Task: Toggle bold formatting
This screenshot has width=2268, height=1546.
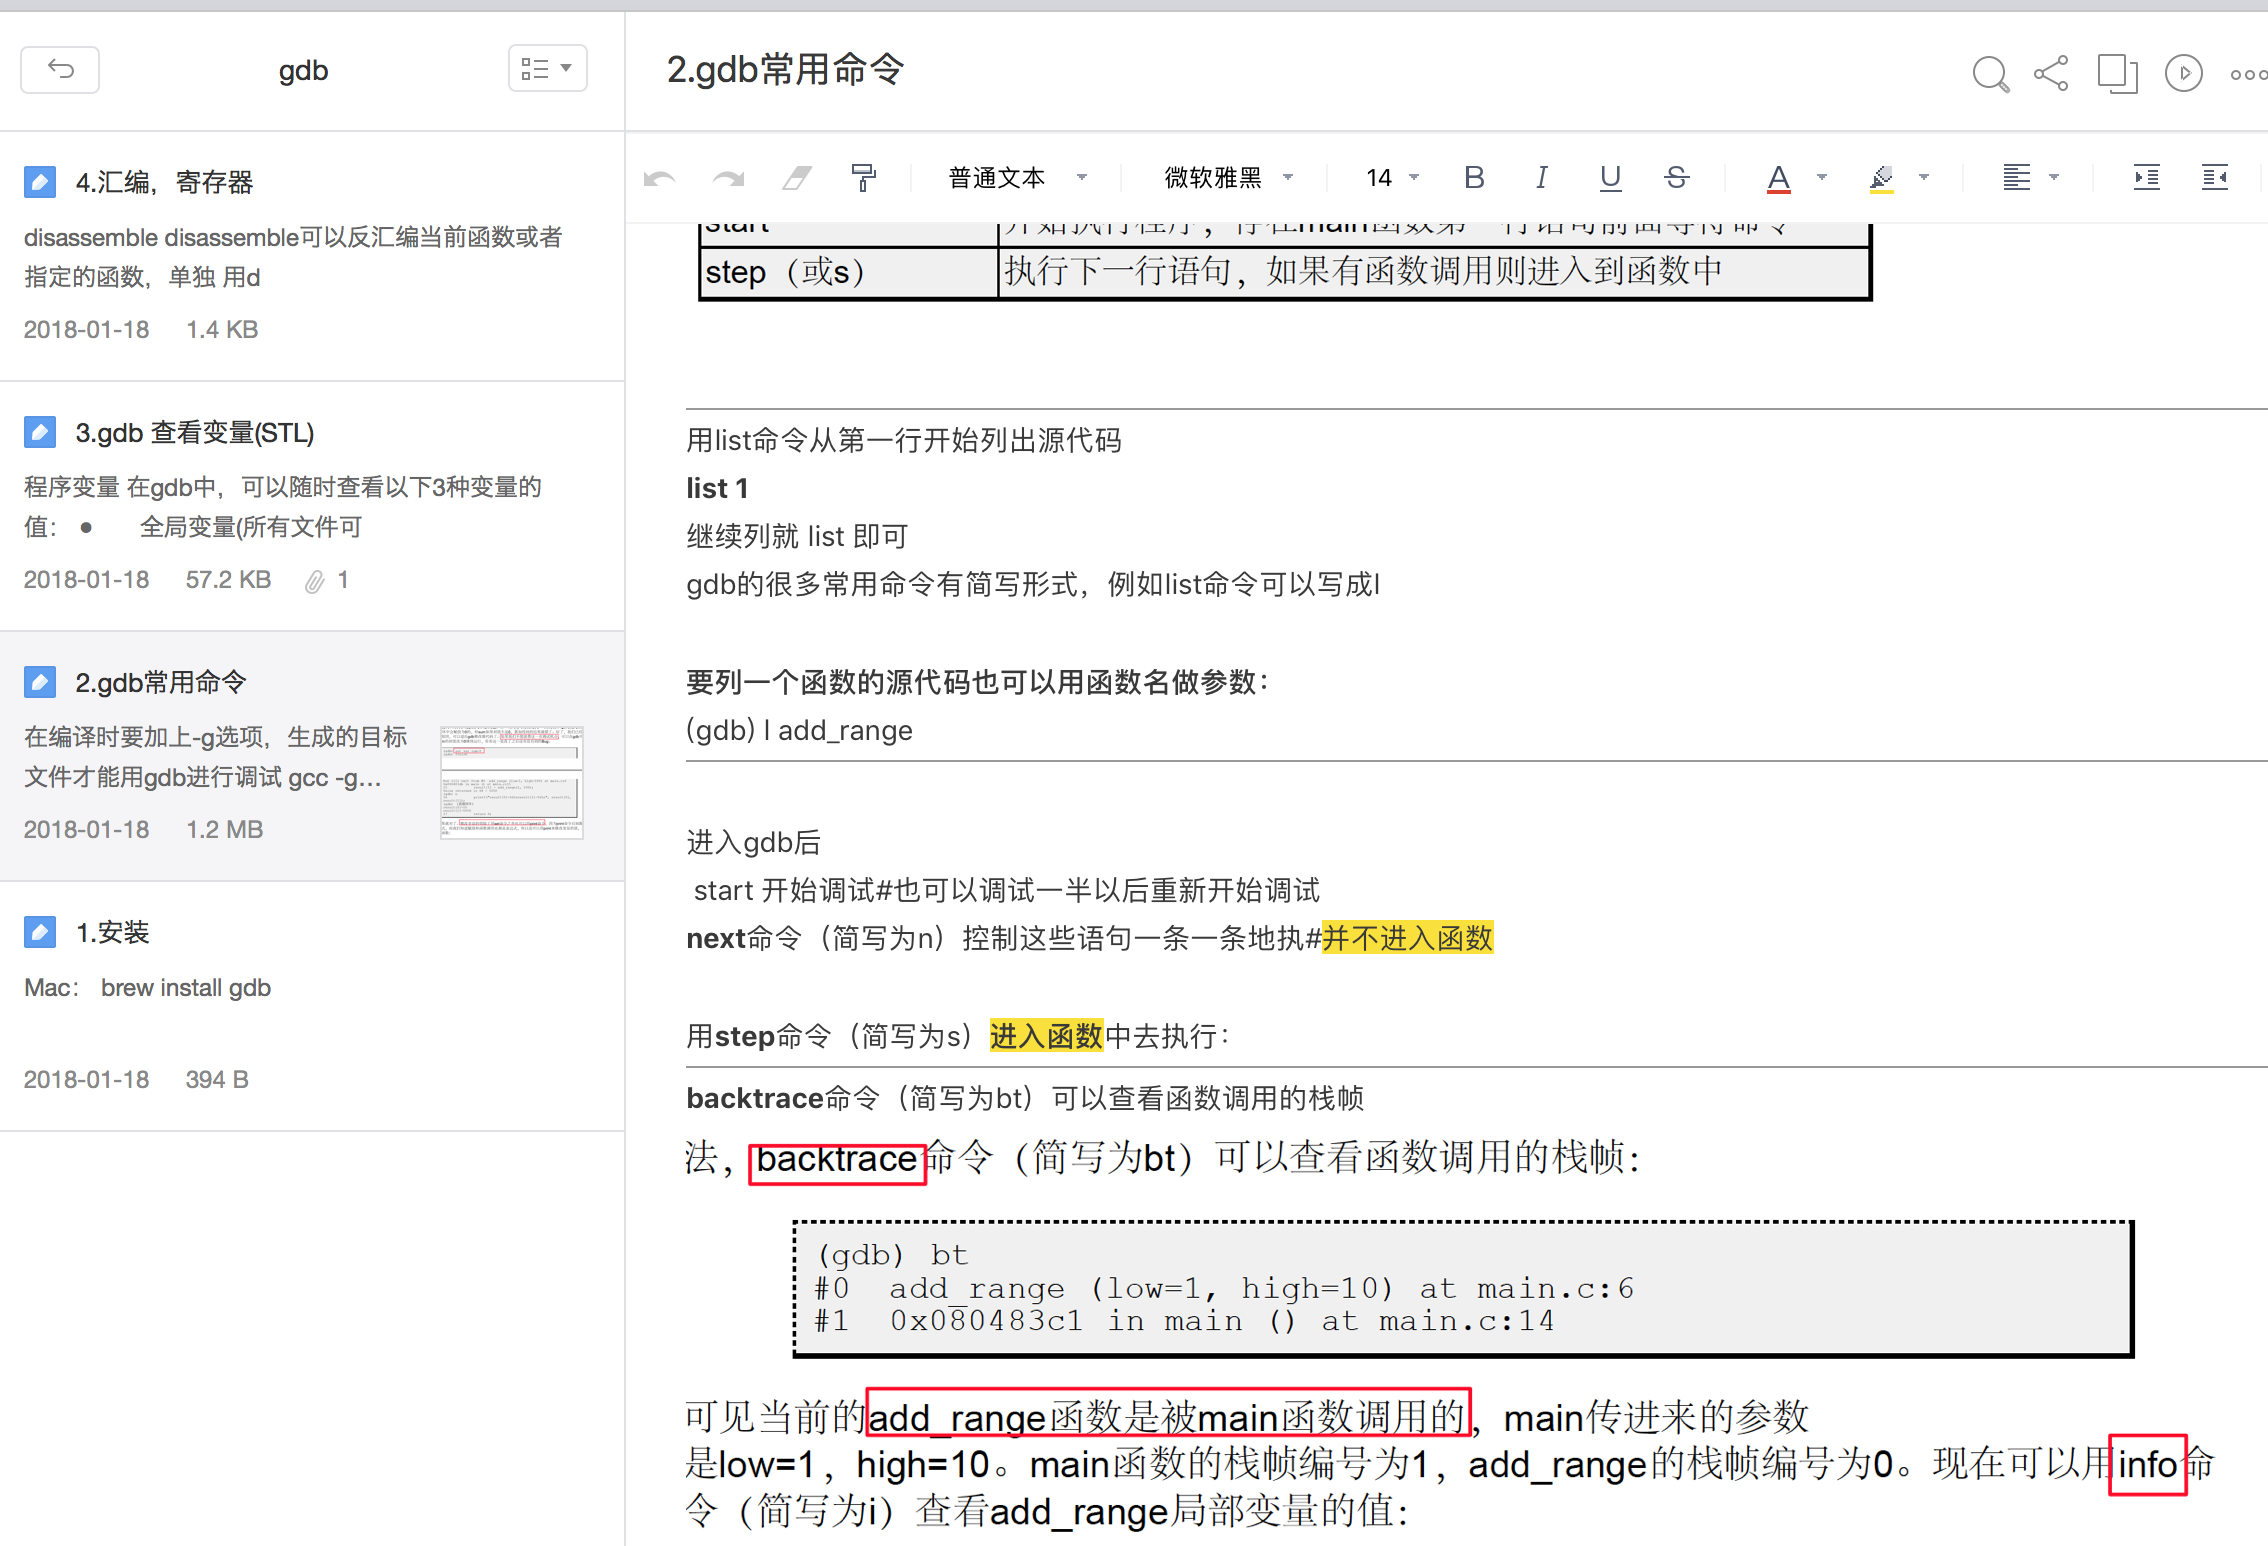Action: (1473, 178)
